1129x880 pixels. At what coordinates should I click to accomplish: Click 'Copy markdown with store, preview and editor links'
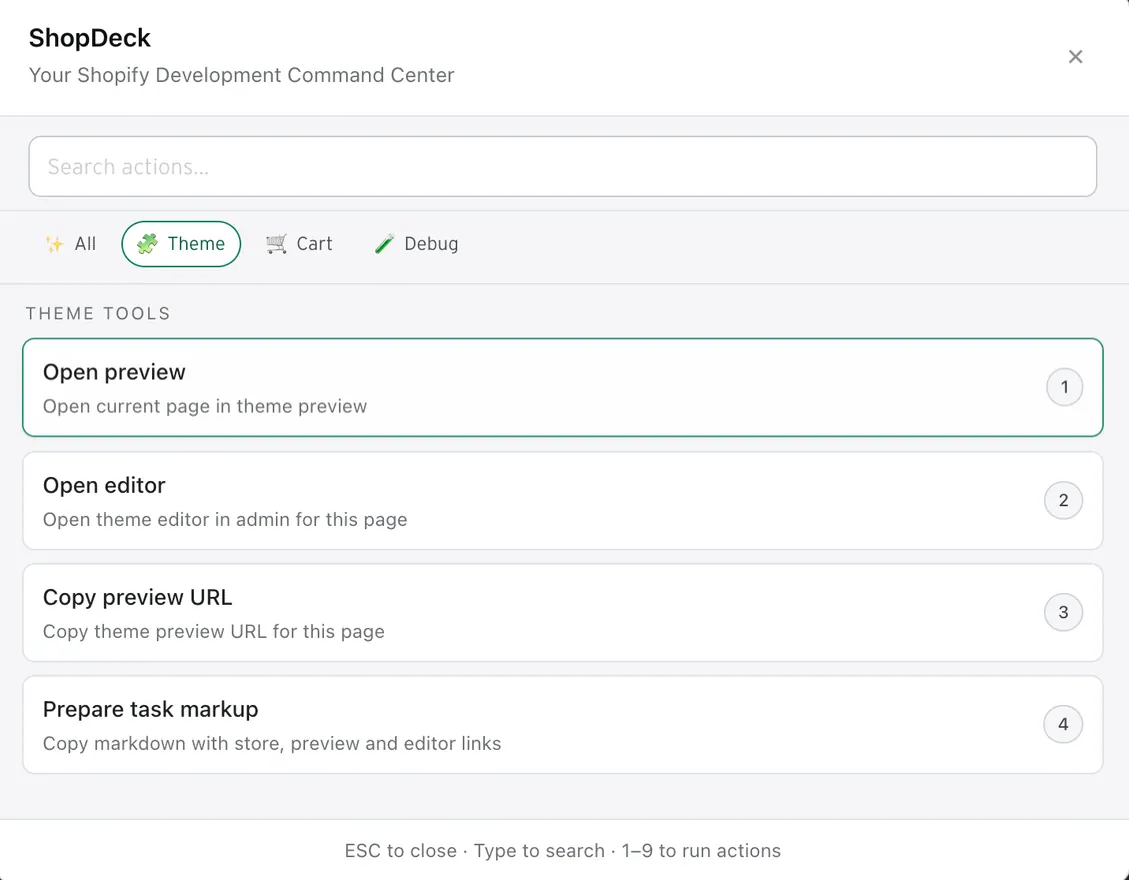click(271, 743)
